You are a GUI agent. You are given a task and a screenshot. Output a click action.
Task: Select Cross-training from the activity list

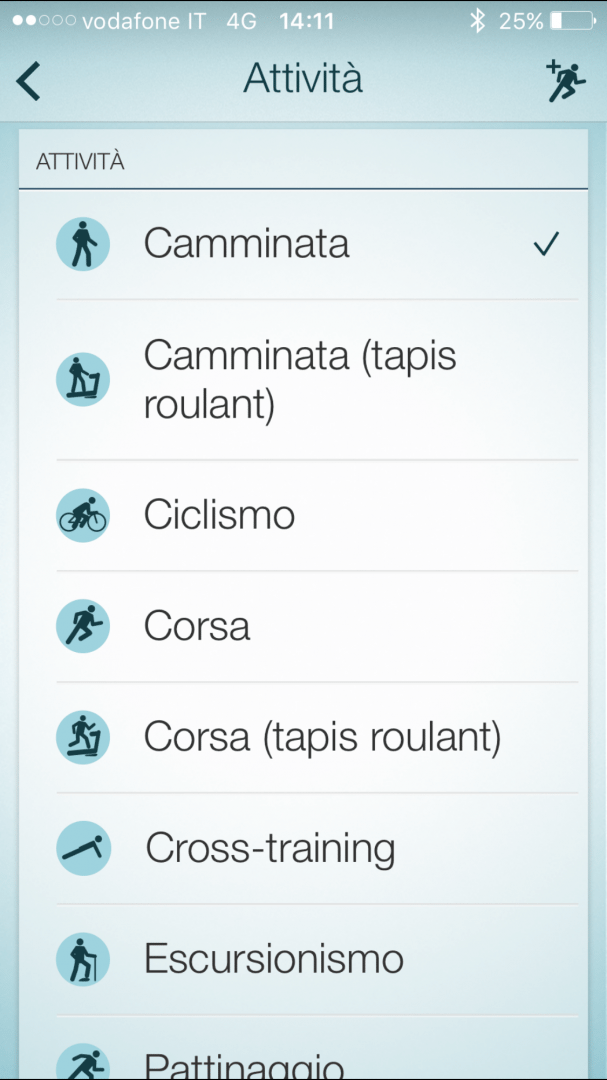pyautogui.click(x=270, y=849)
